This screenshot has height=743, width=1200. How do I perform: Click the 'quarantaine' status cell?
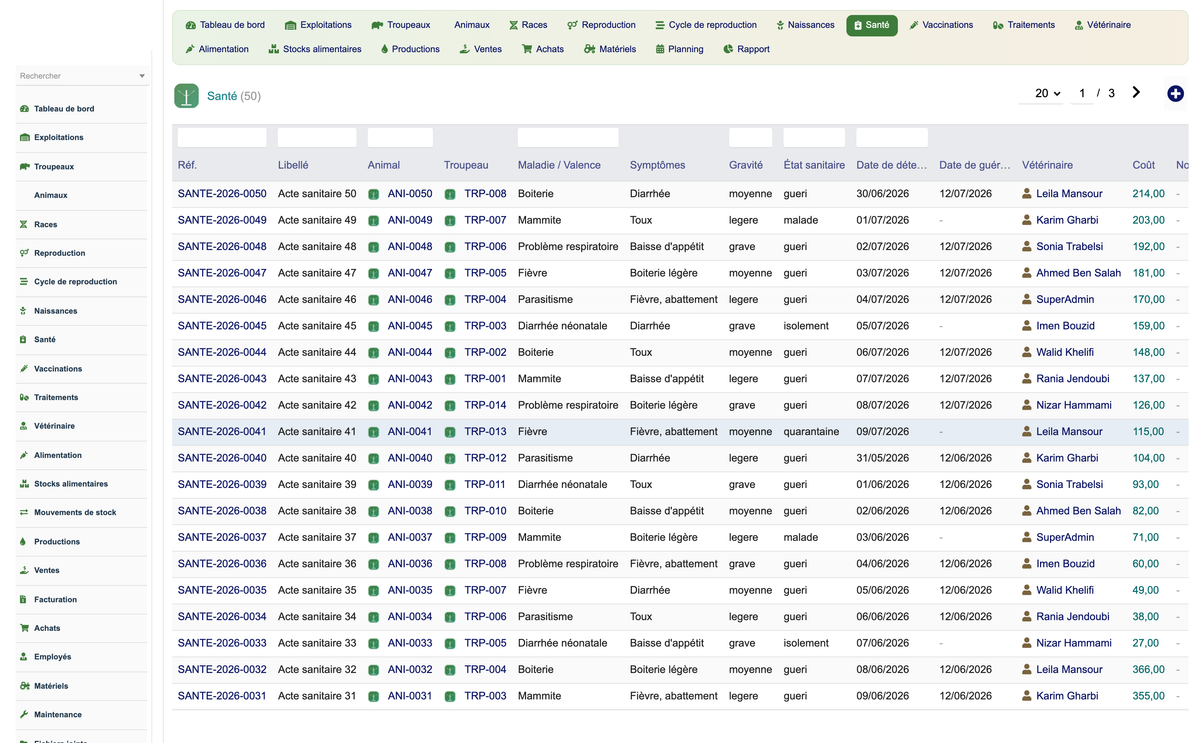(x=812, y=432)
